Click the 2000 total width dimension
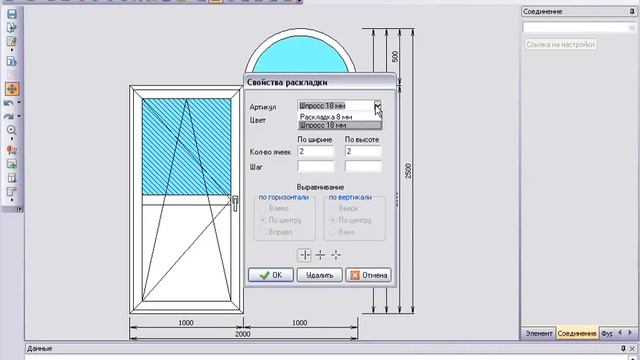Viewport: 640px width, 360px height. tap(242, 334)
